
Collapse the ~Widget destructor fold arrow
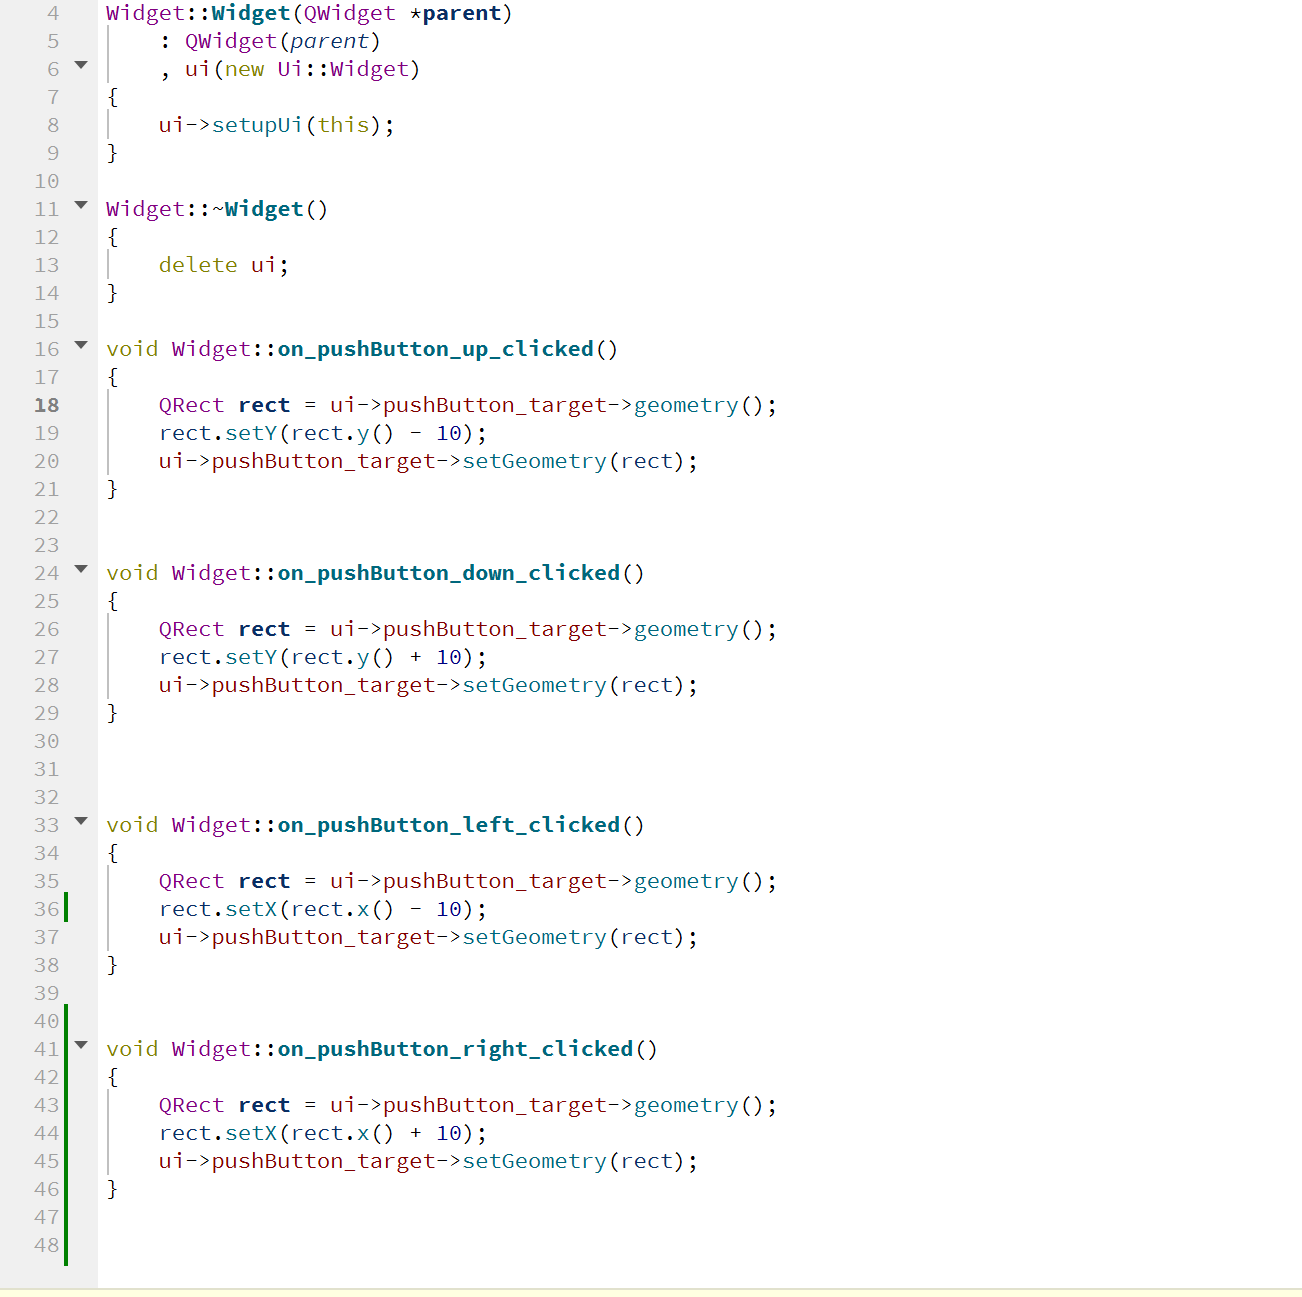coord(81,206)
